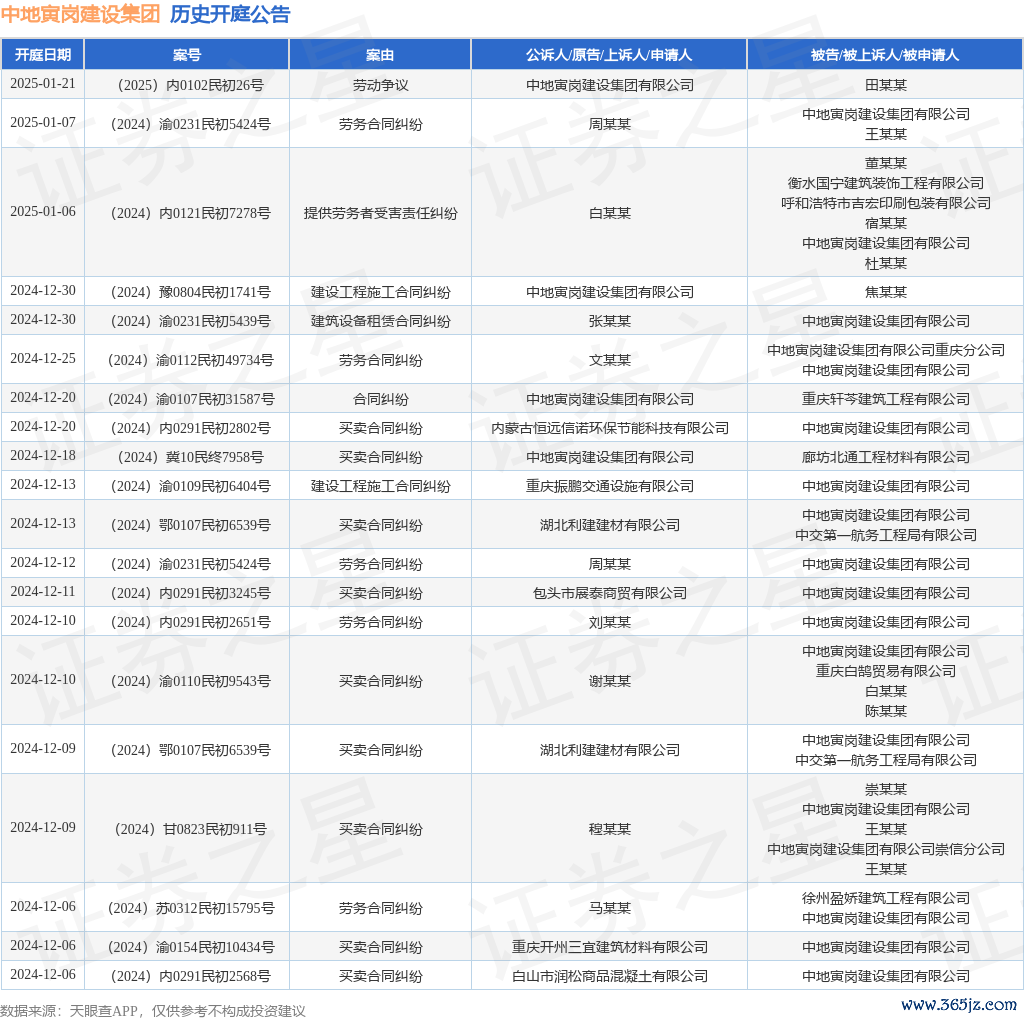
Task: Click the 案由 column header
Action: (380, 55)
